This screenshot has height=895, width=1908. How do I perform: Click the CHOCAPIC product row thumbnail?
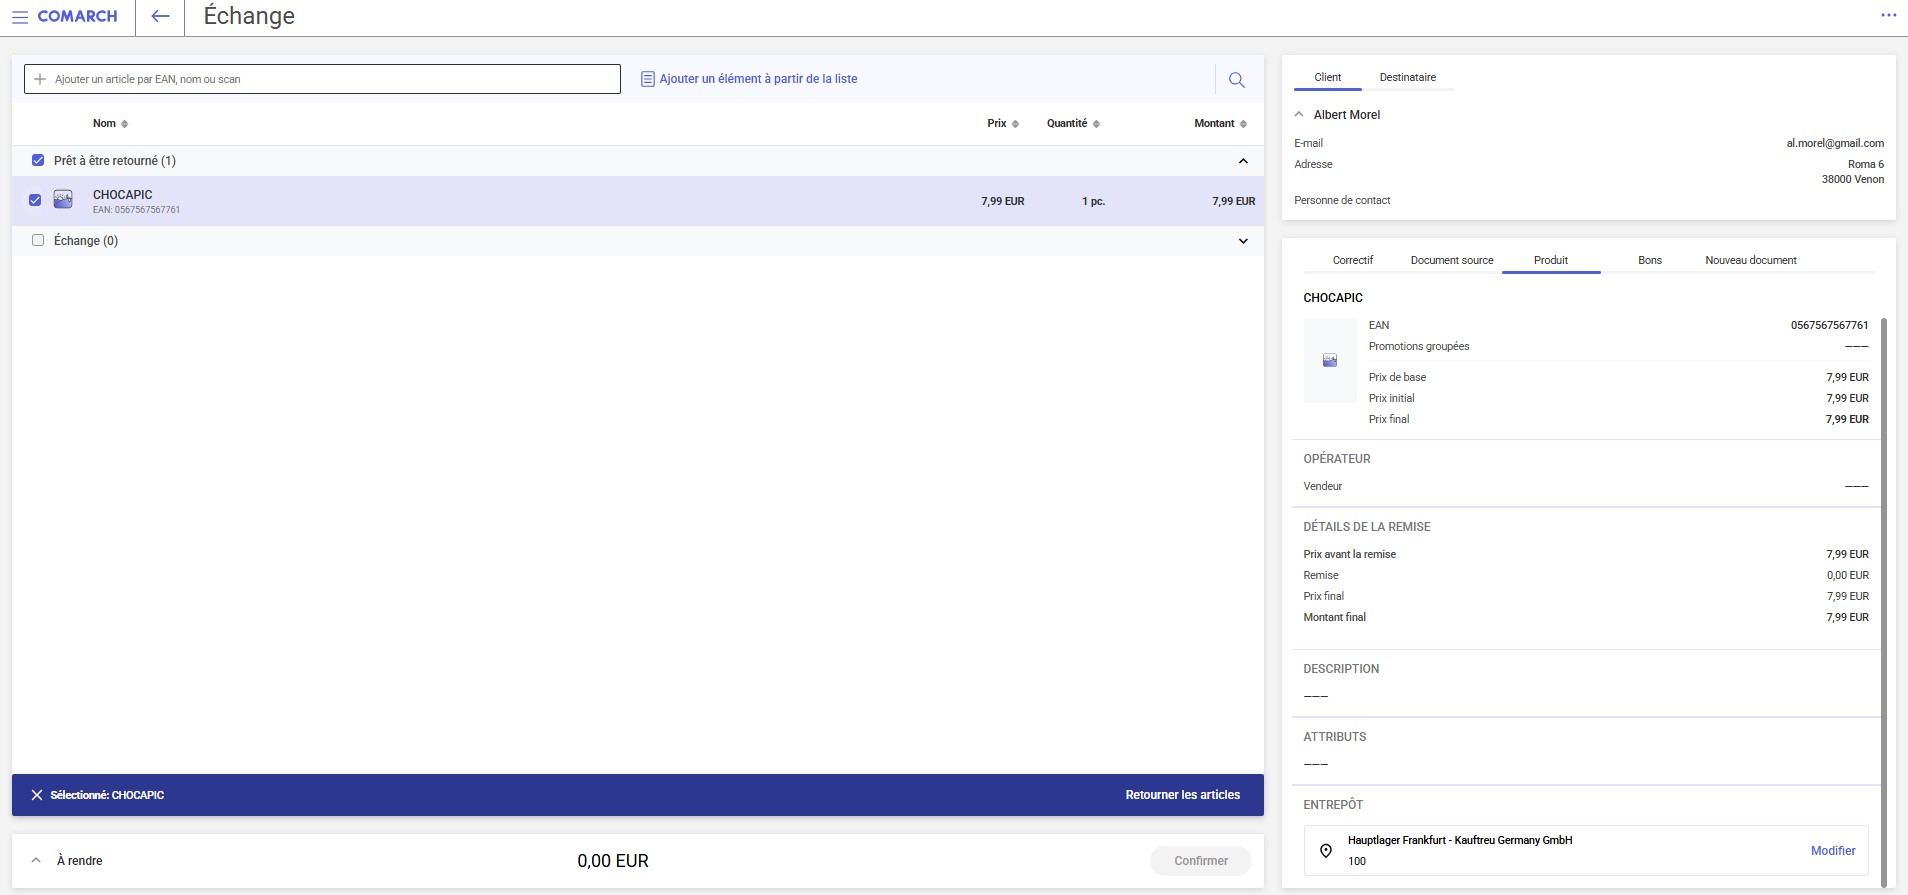pos(63,200)
